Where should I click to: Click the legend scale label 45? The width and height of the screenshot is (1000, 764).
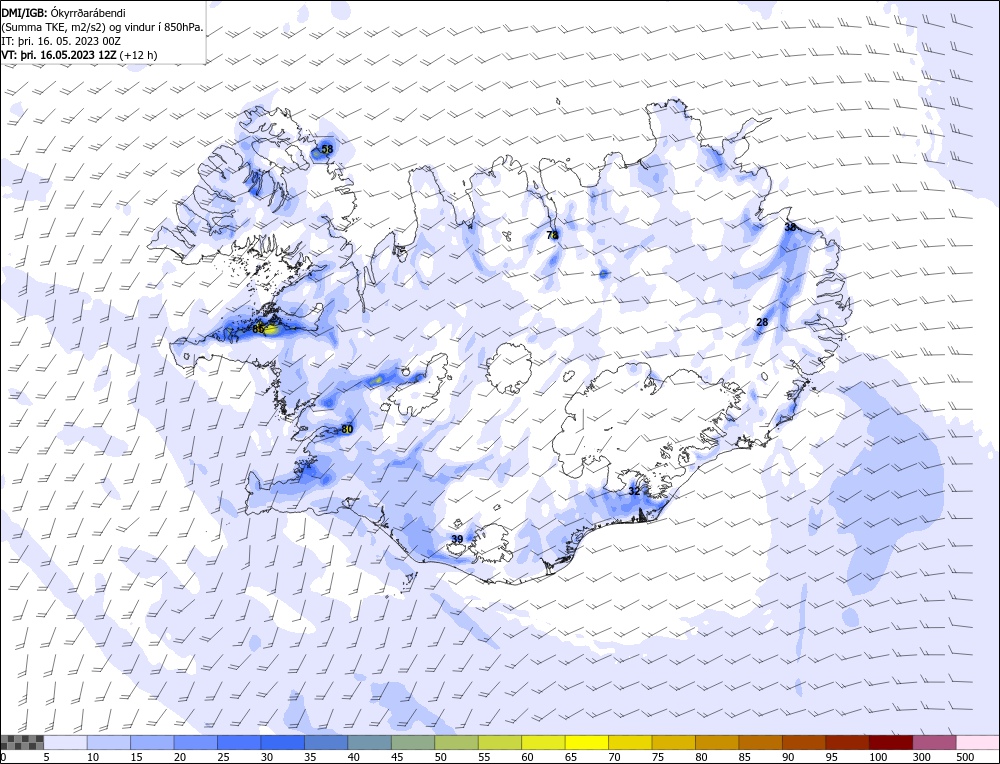[x=397, y=757]
